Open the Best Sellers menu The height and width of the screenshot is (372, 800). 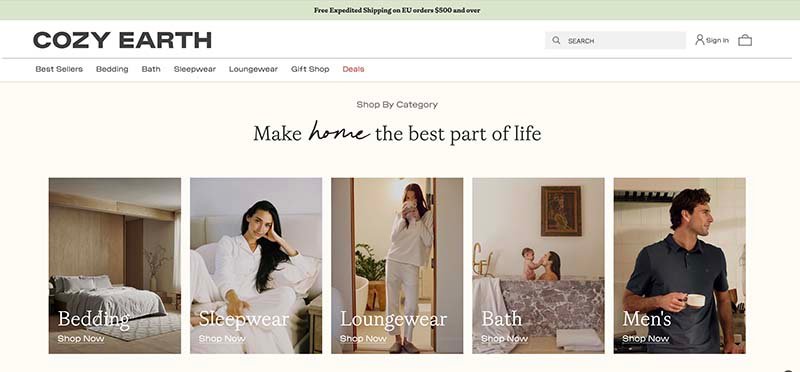59,69
